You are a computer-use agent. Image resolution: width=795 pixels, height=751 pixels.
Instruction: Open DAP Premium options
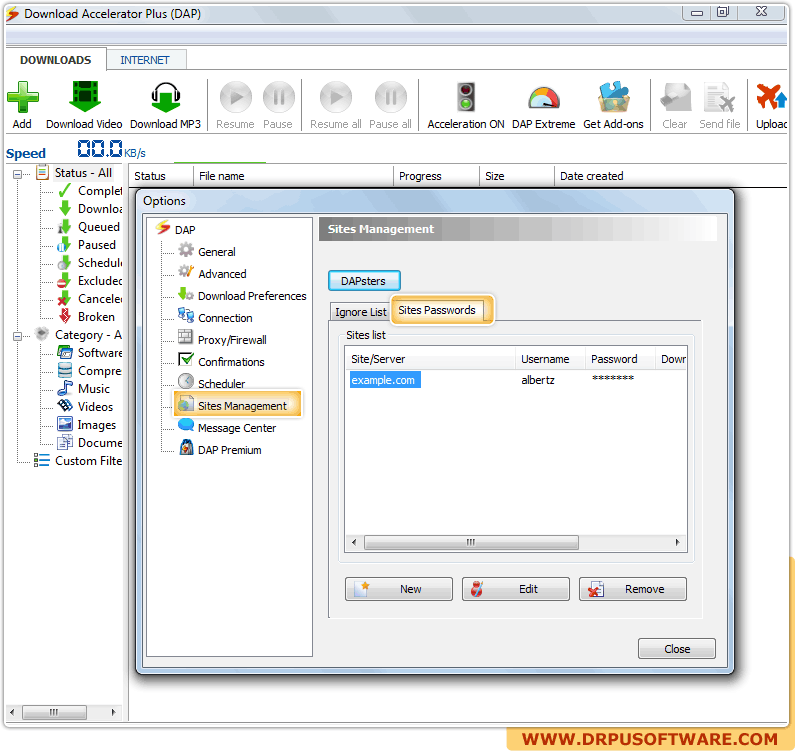click(x=220, y=450)
